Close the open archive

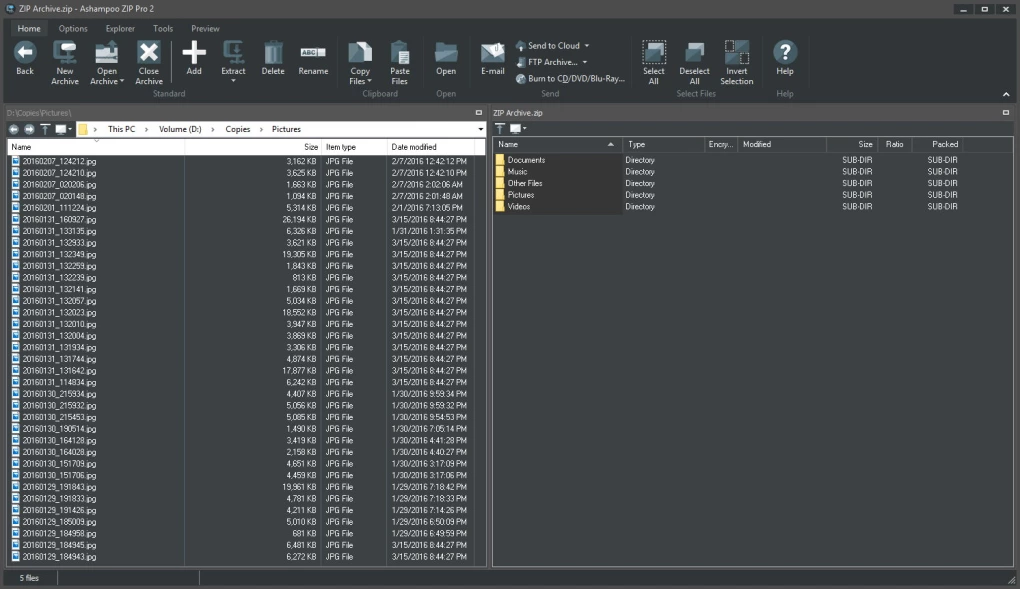tap(149, 62)
